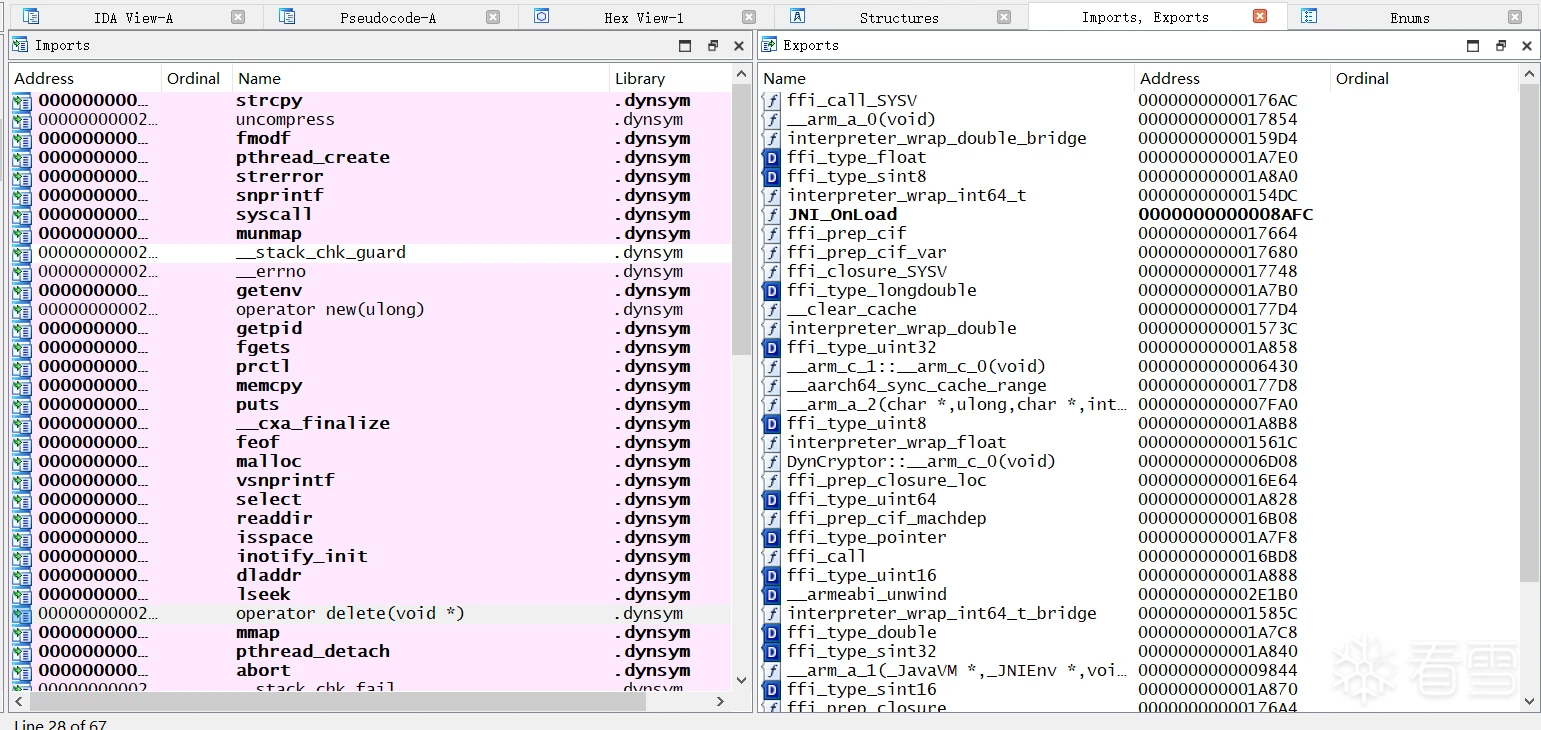
Task: Switch to the Hex View-1 tab
Action: (644, 18)
